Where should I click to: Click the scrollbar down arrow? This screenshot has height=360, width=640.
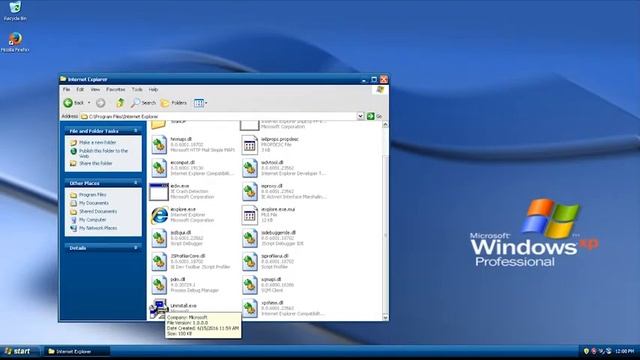pyautogui.click(x=385, y=317)
